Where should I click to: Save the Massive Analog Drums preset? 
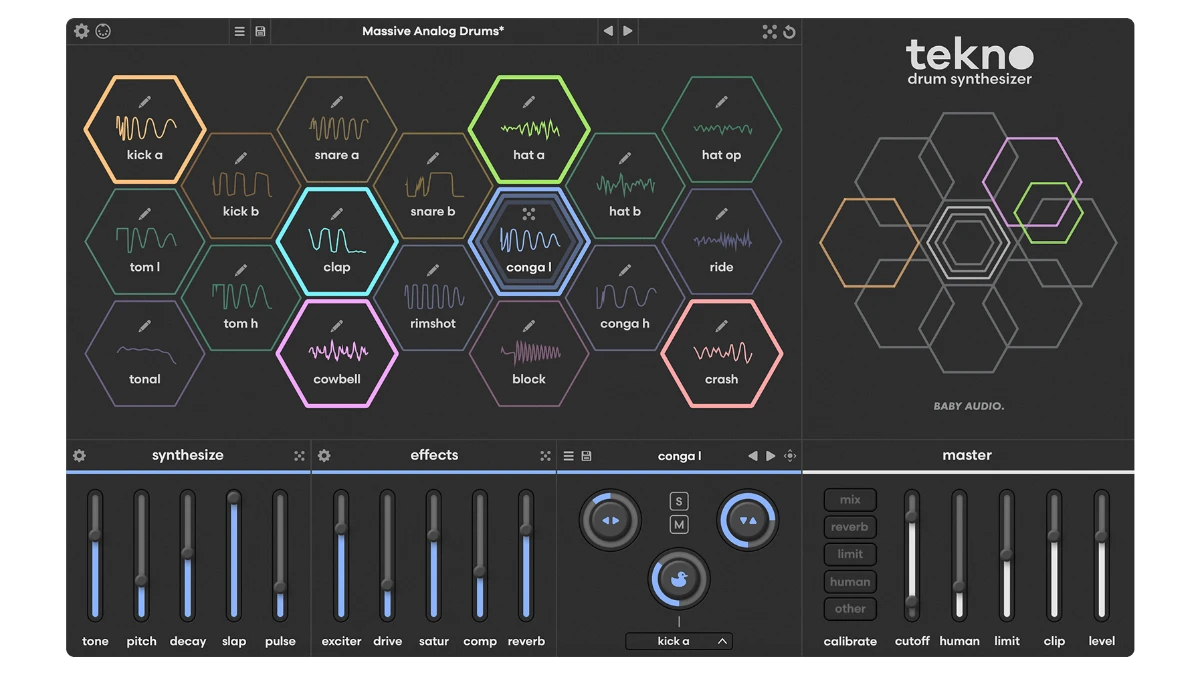pyautogui.click(x=260, y=31)
